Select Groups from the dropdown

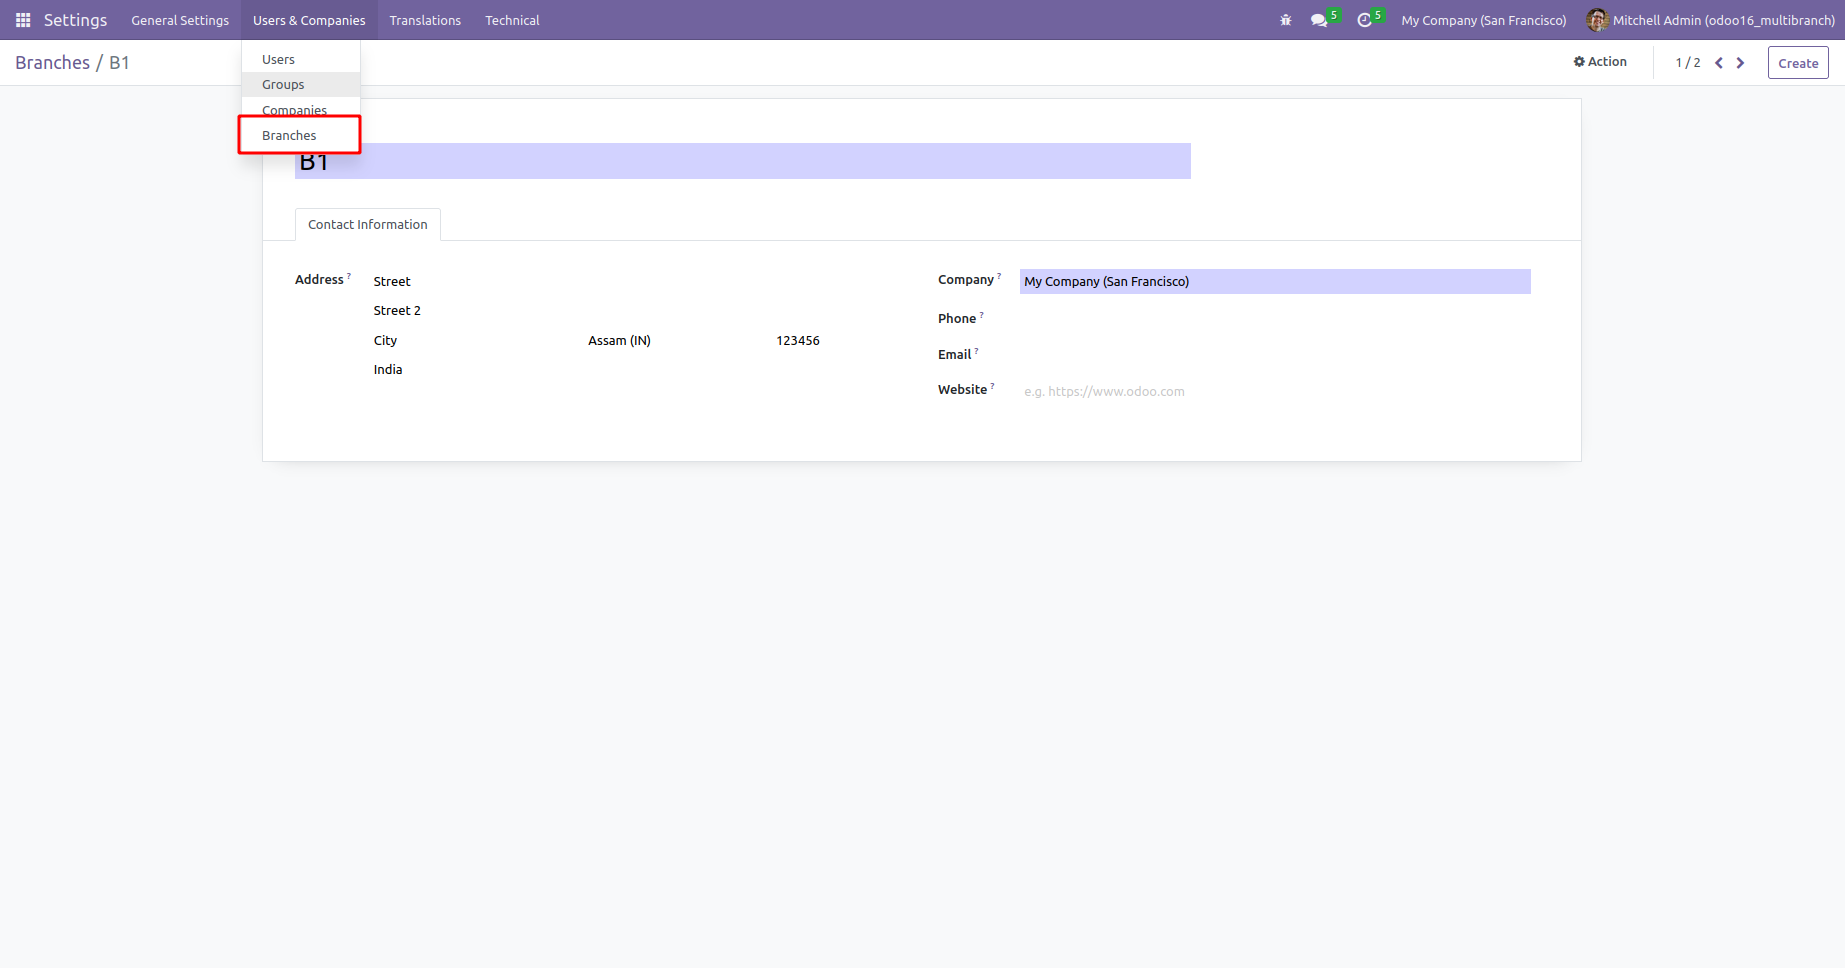[x=301, y=85]
